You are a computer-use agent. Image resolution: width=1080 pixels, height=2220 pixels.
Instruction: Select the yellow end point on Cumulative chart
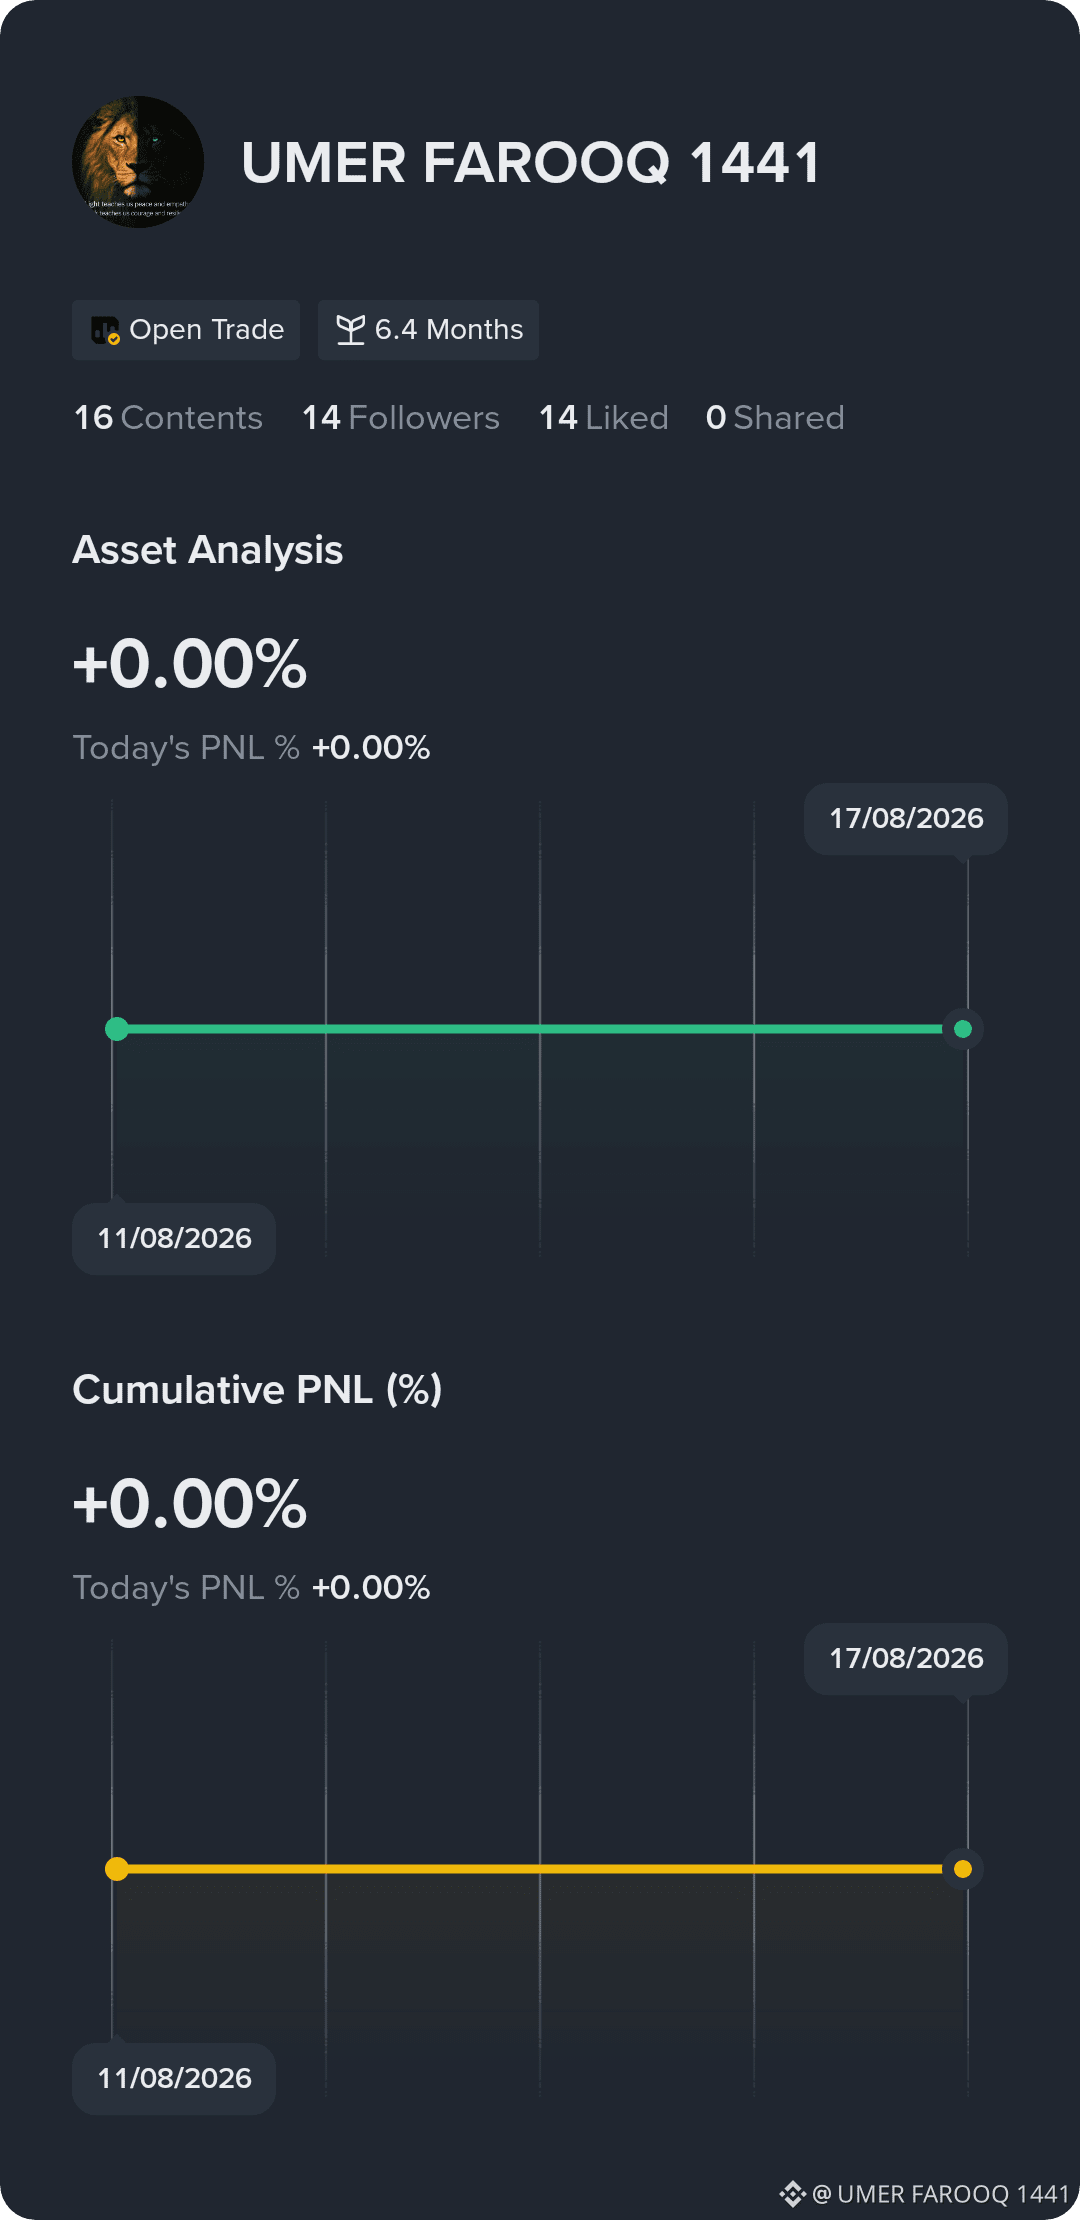963,1869
